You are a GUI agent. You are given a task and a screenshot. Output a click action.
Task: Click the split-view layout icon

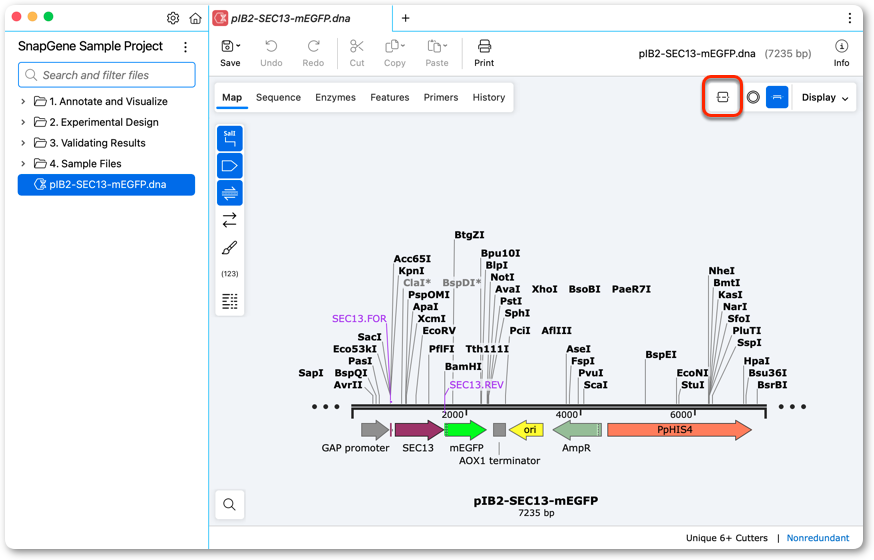(x=722, y=98)
